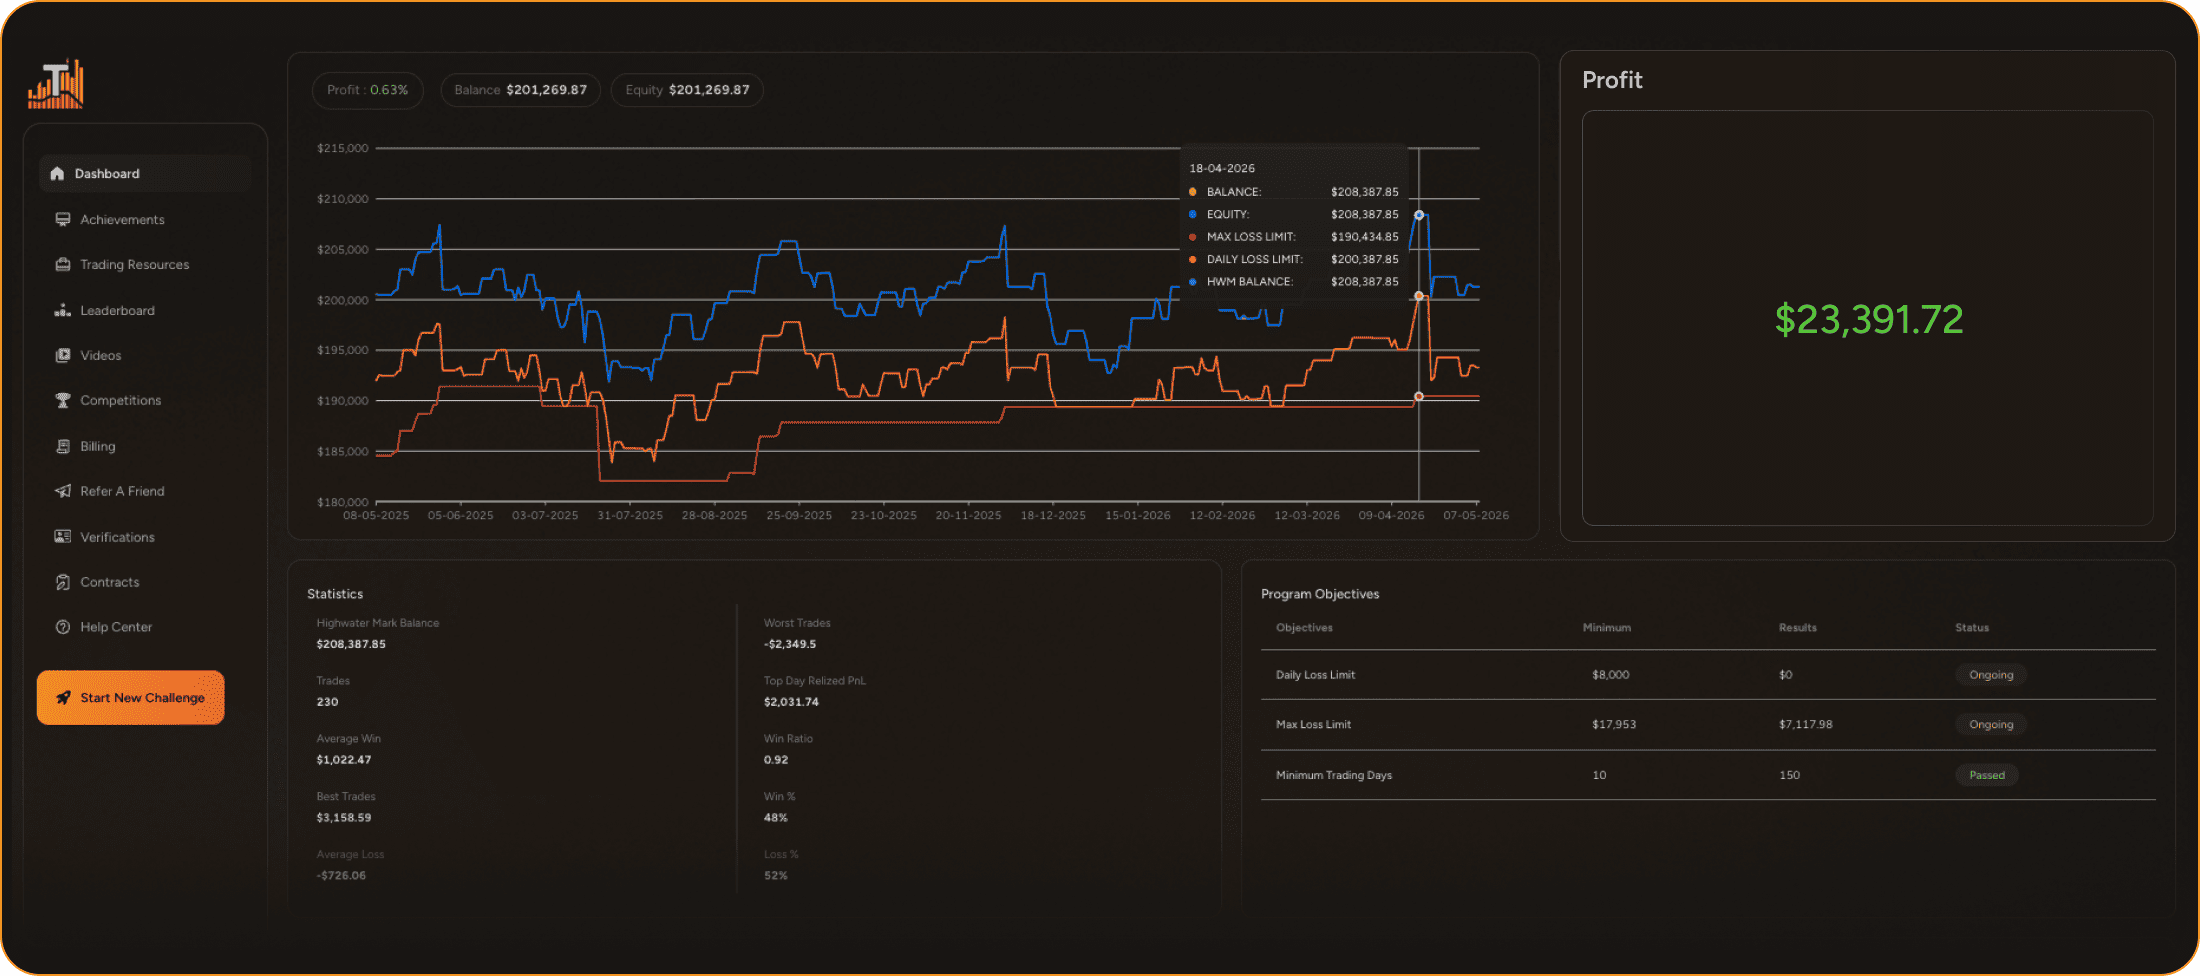The width and height of the screenshot is (2200, 976).
Task: Click the equity data point on 18-04-2026
Action: click(x=1419, y=215)
